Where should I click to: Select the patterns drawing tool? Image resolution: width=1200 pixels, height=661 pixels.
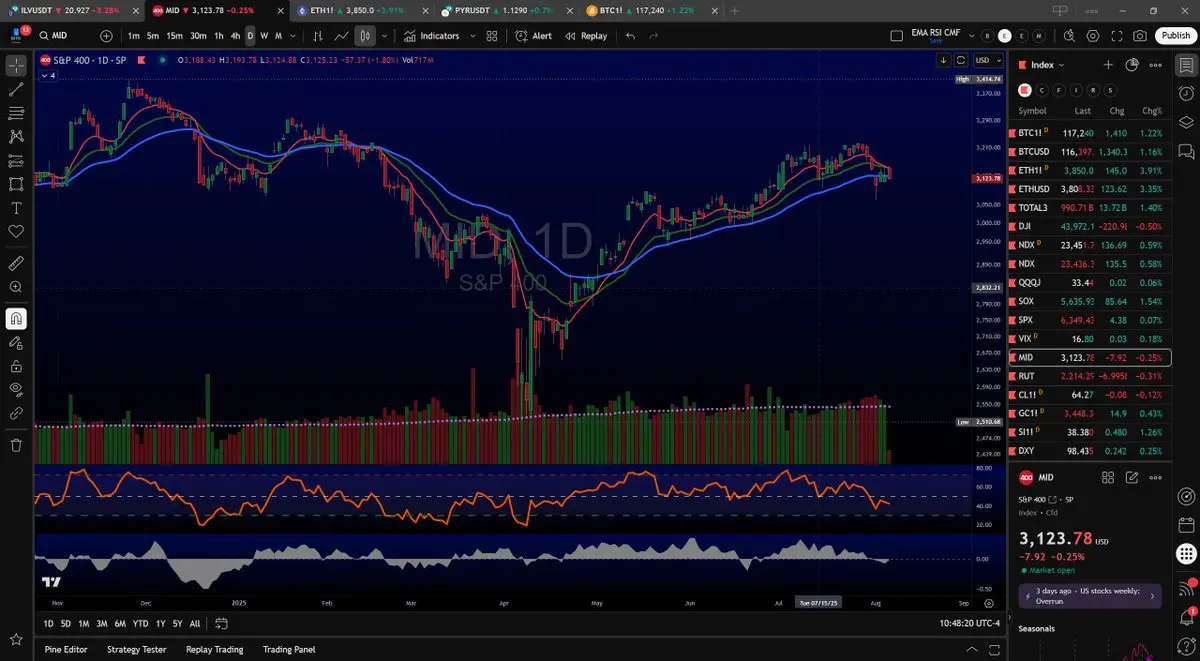pyautogui.click(x=16, y=137)
